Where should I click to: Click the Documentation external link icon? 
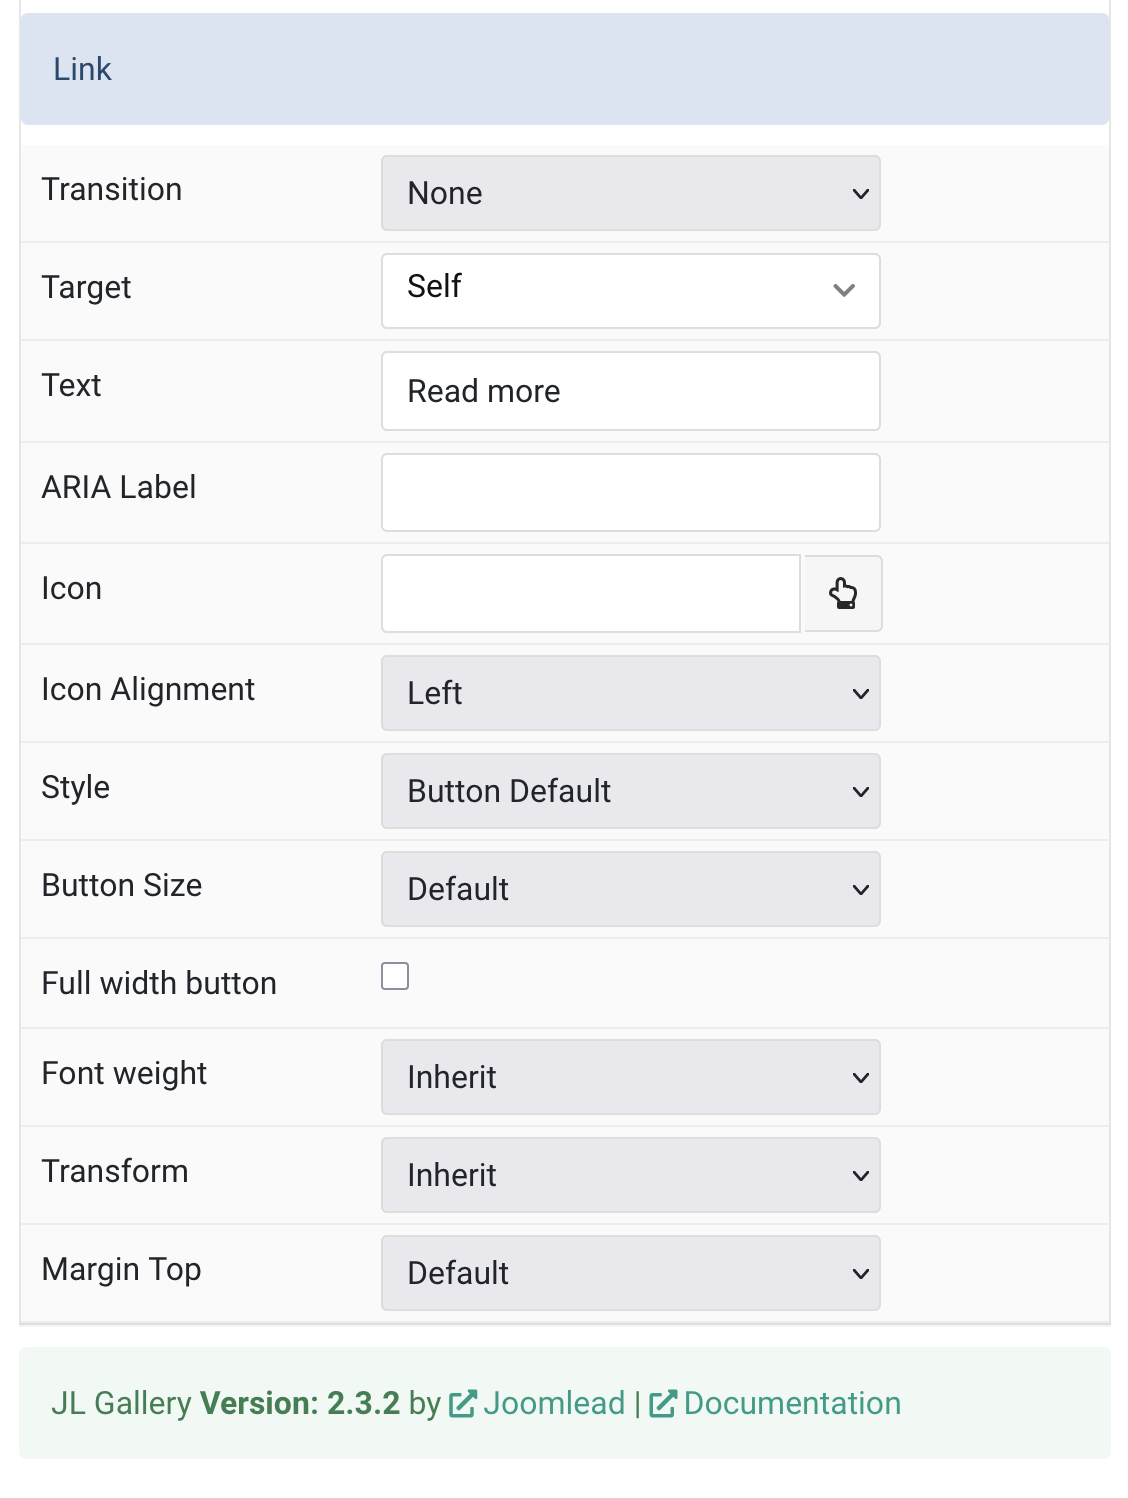pyautogui.click(x=663, y=1404)
